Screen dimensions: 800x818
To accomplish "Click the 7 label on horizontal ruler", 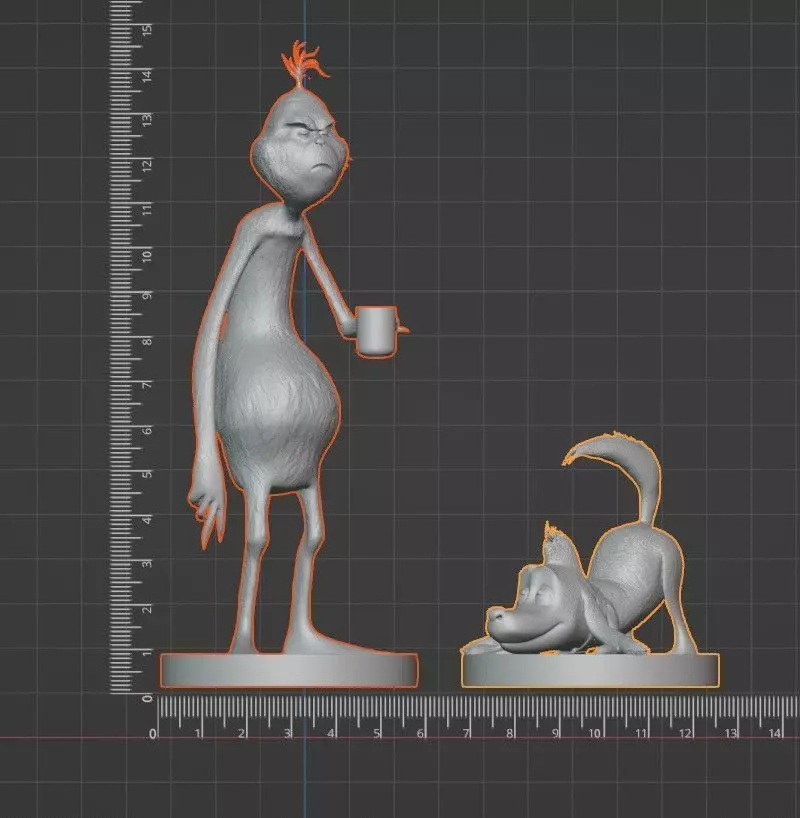I will pos(465,733).
